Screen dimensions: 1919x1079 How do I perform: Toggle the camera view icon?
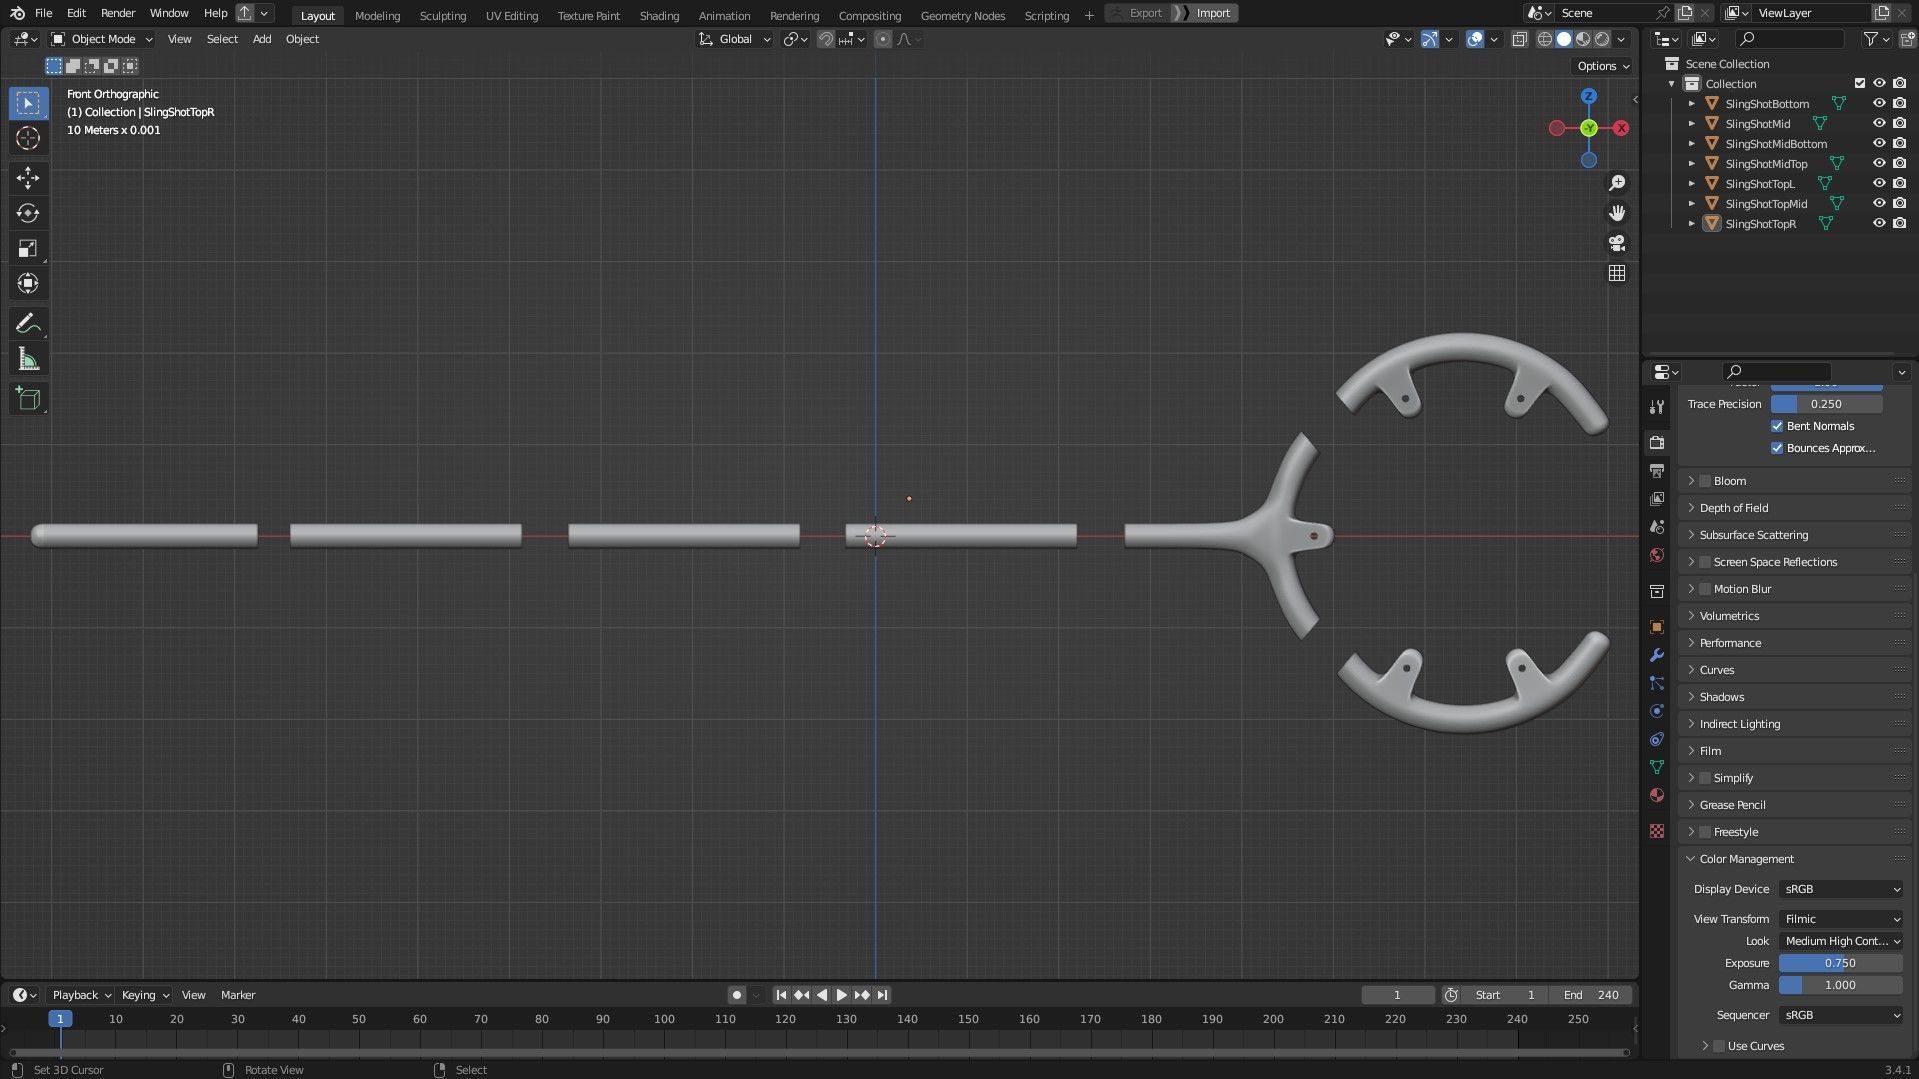[1617, 243]
